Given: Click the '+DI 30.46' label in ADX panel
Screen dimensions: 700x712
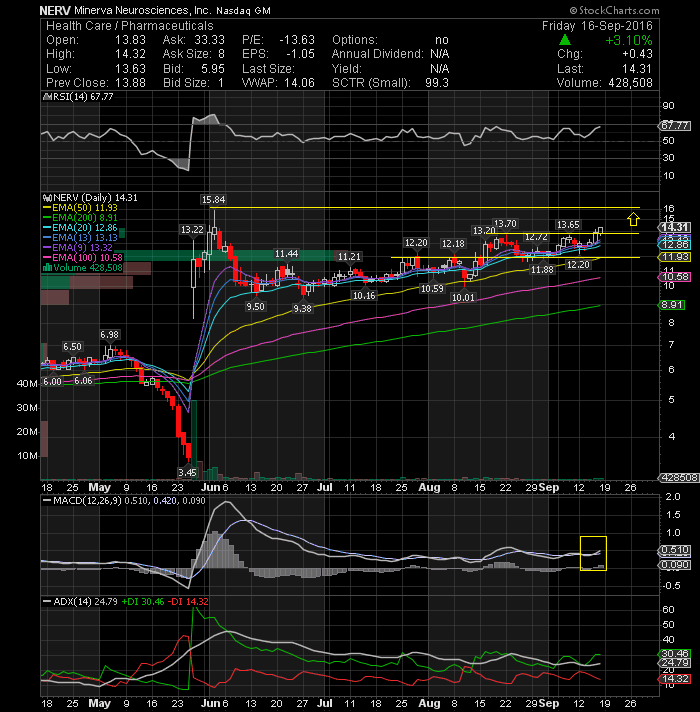Looking at the screenshot, I should (x=143, y=601).
